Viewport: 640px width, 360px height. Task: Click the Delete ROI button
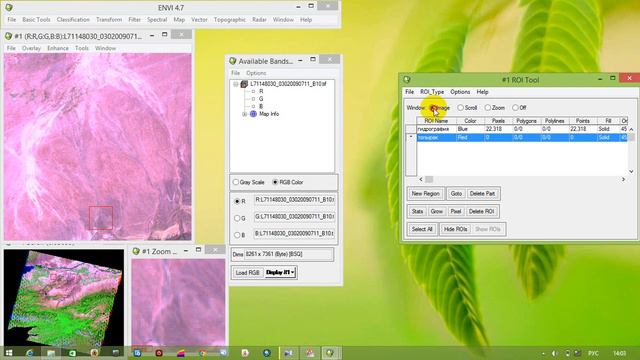coord(481,211)
